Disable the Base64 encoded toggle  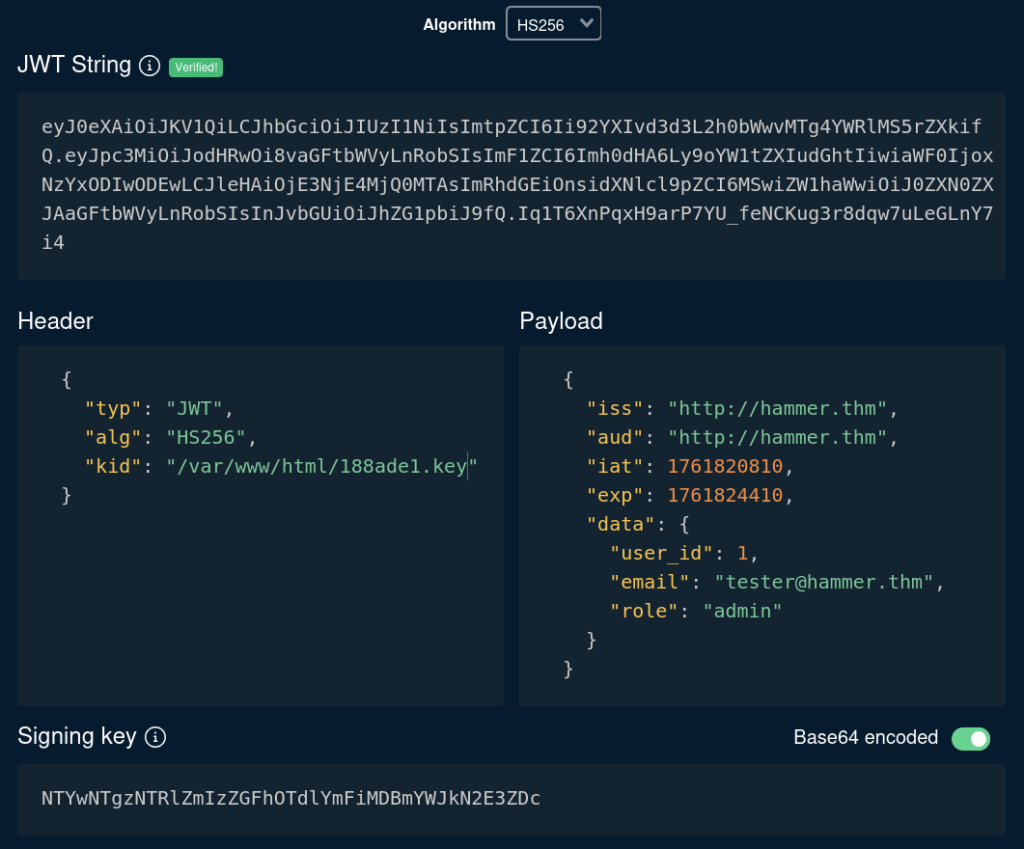tap(970, 738)
